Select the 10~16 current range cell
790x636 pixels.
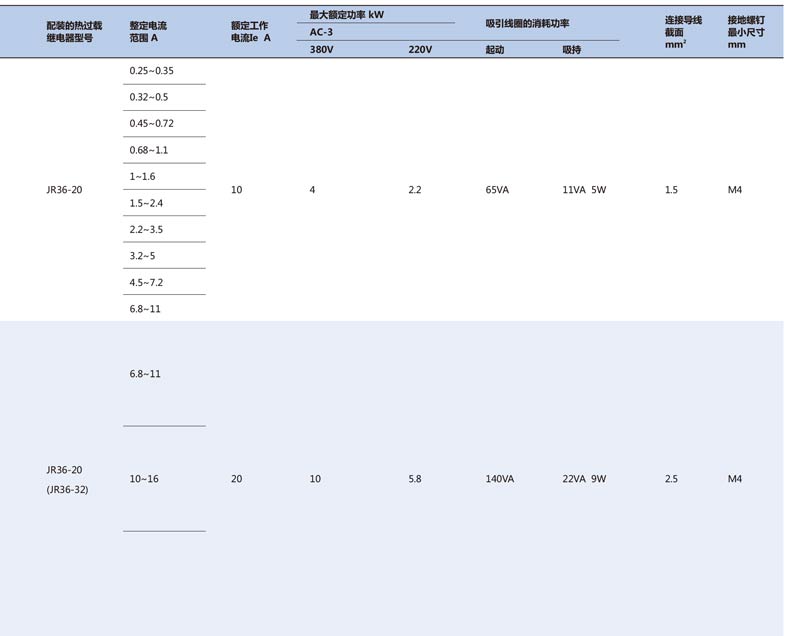coord(144,479)
